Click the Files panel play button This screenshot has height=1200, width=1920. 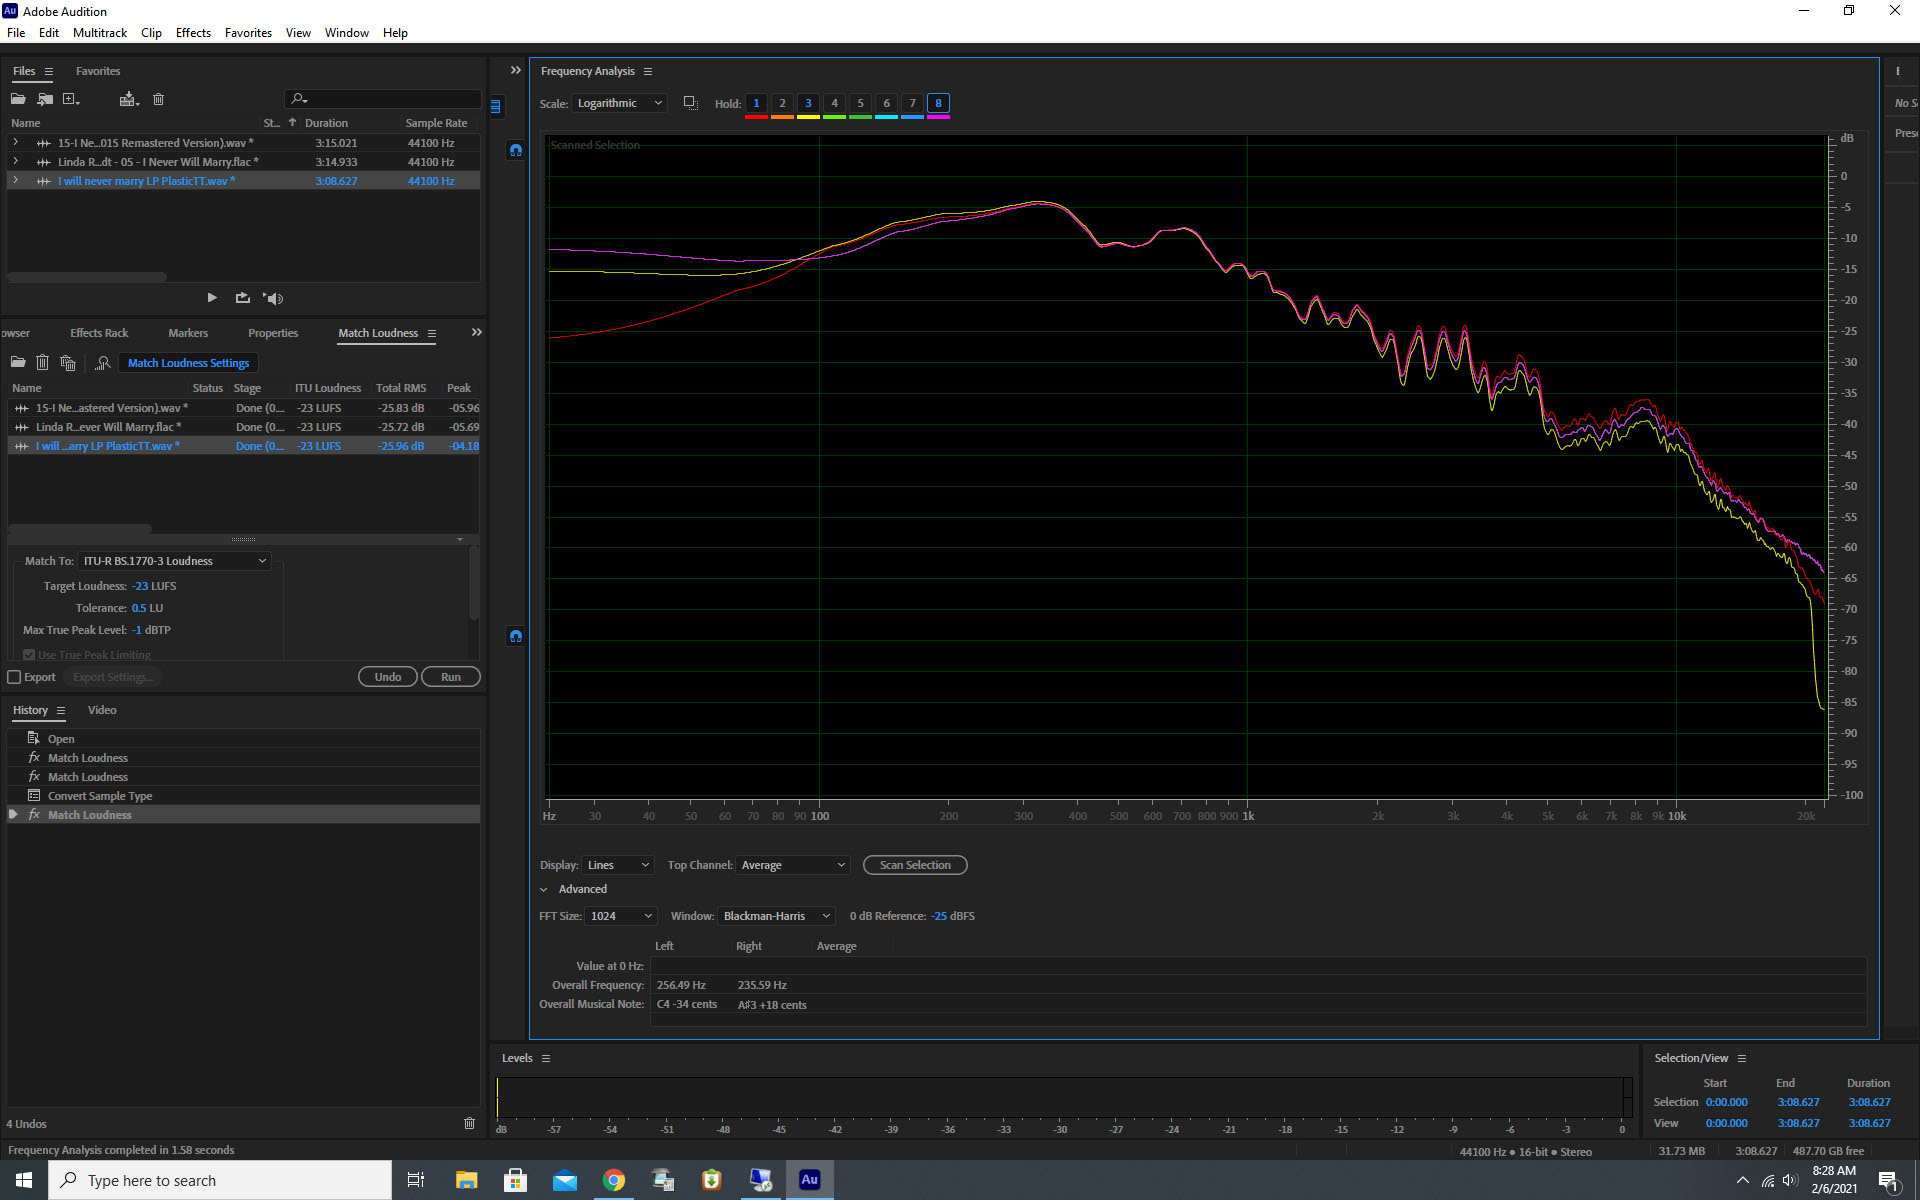point(212,298)
